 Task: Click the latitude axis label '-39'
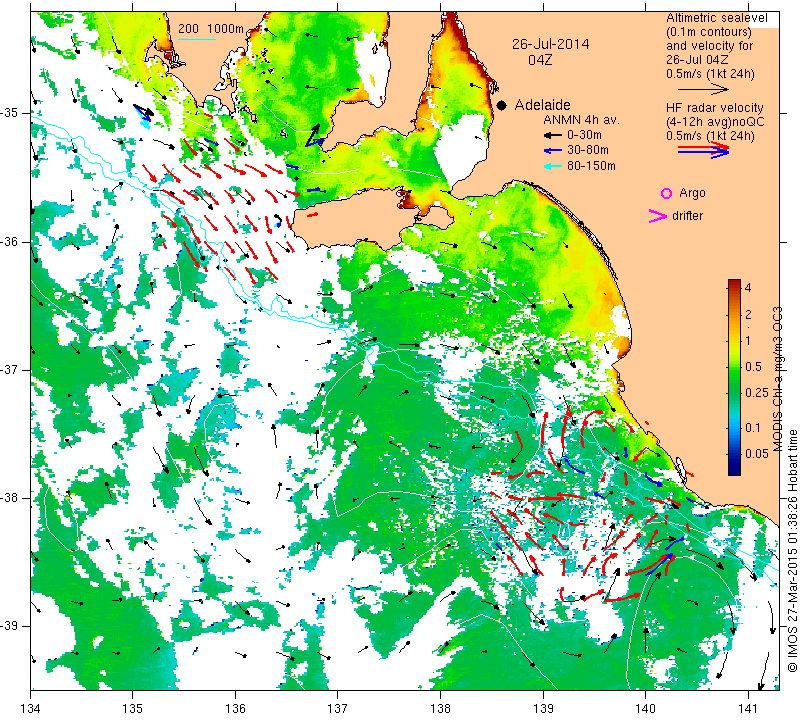click(10, 626)
